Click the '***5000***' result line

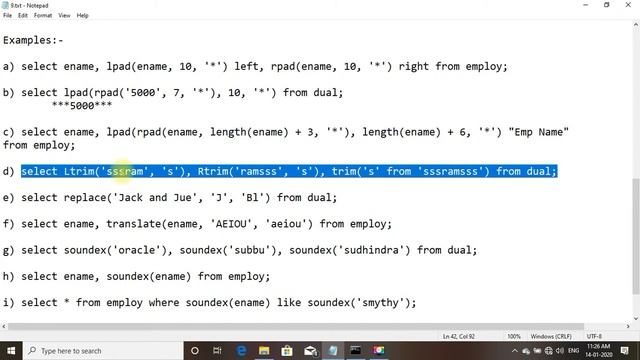[x=82, y=106]
